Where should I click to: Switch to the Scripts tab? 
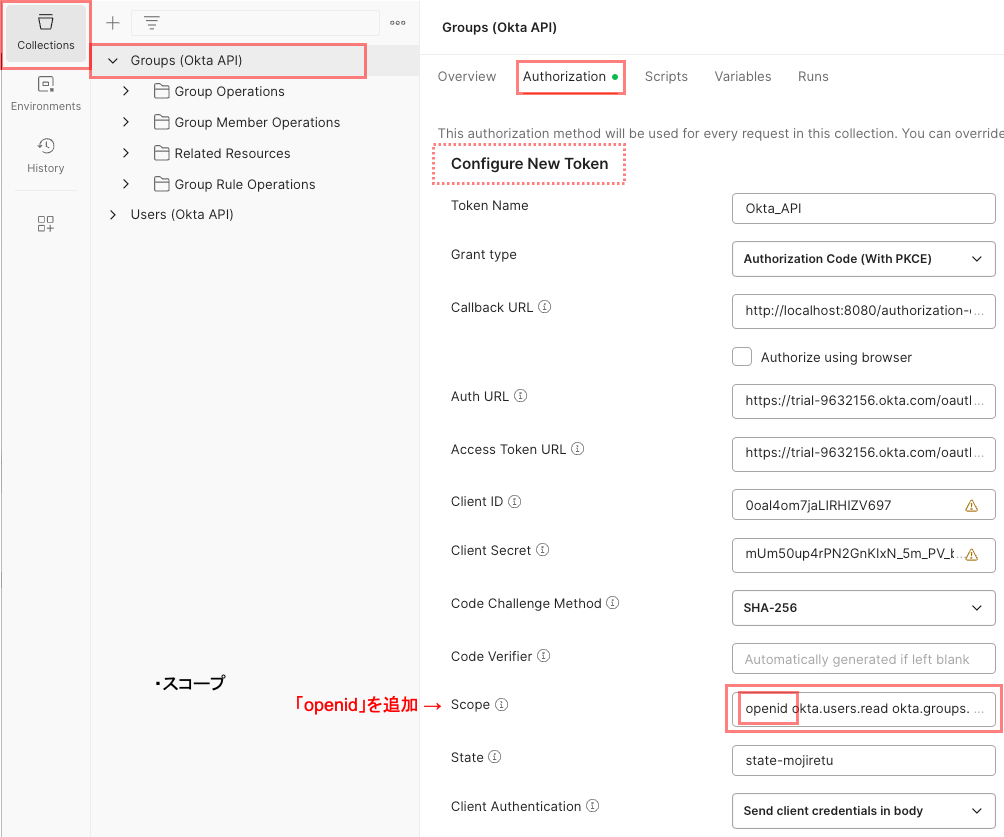[x=666, y=77]
